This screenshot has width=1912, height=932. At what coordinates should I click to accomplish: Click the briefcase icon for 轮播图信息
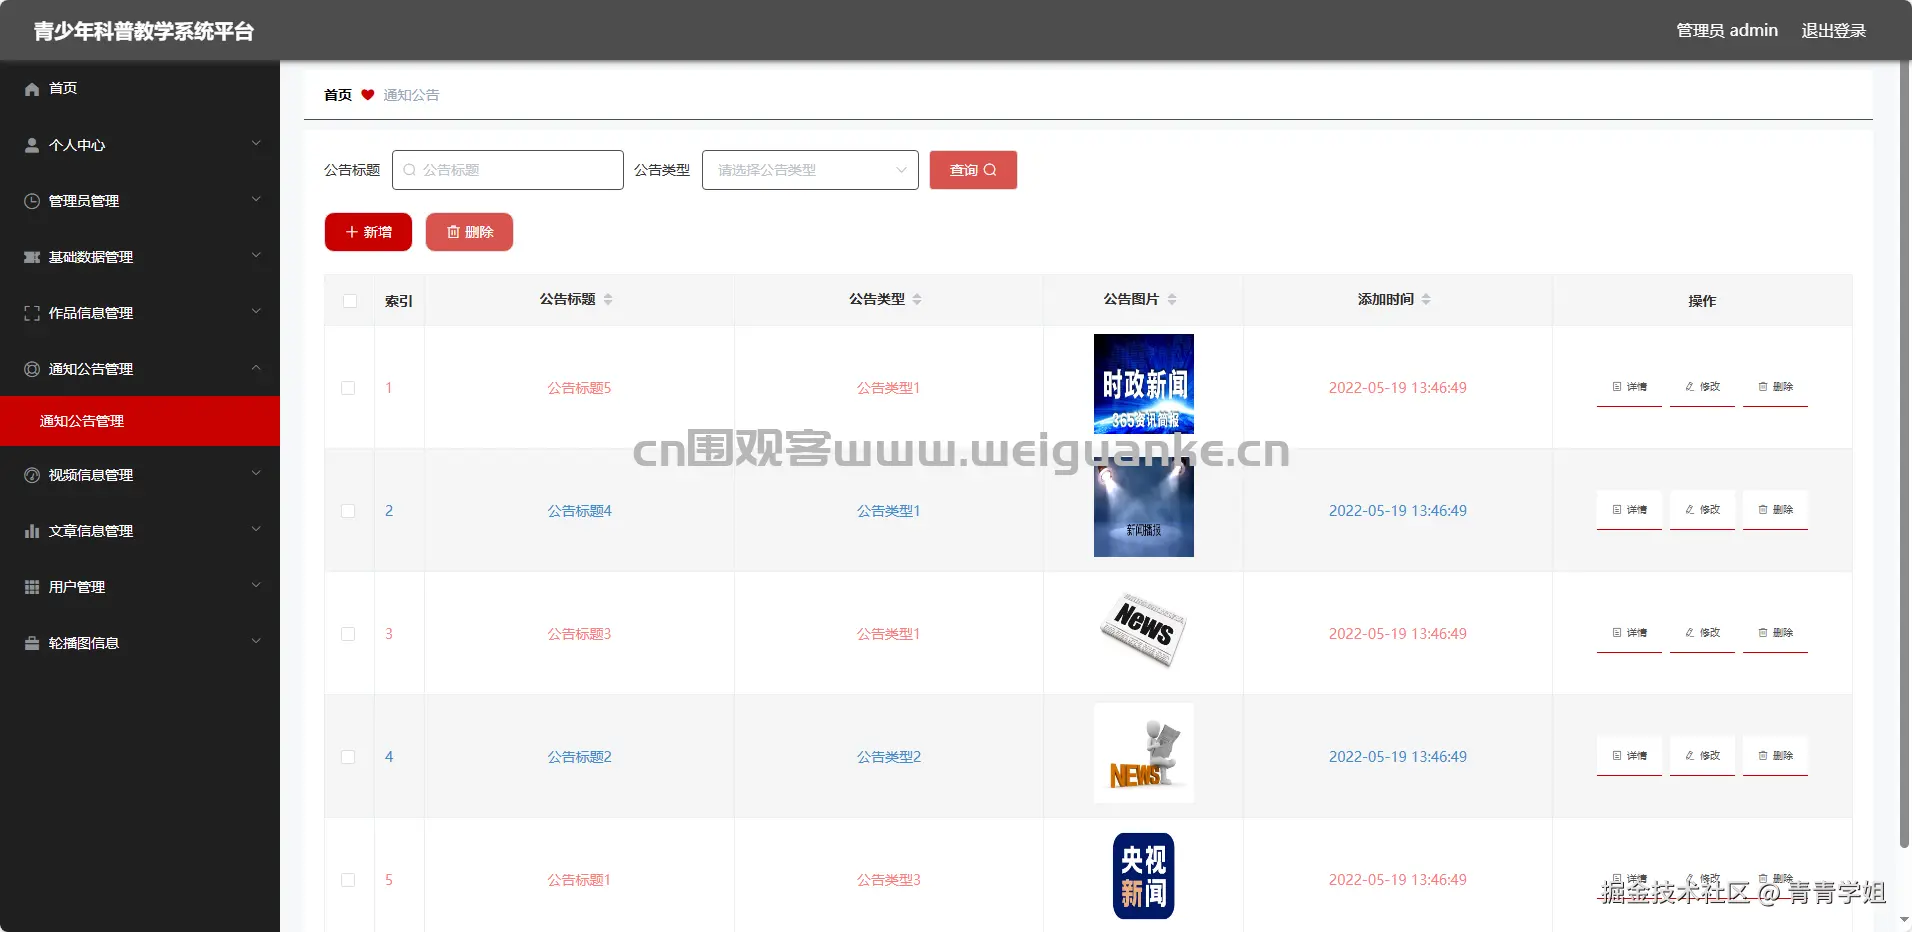tap(32, 643)
